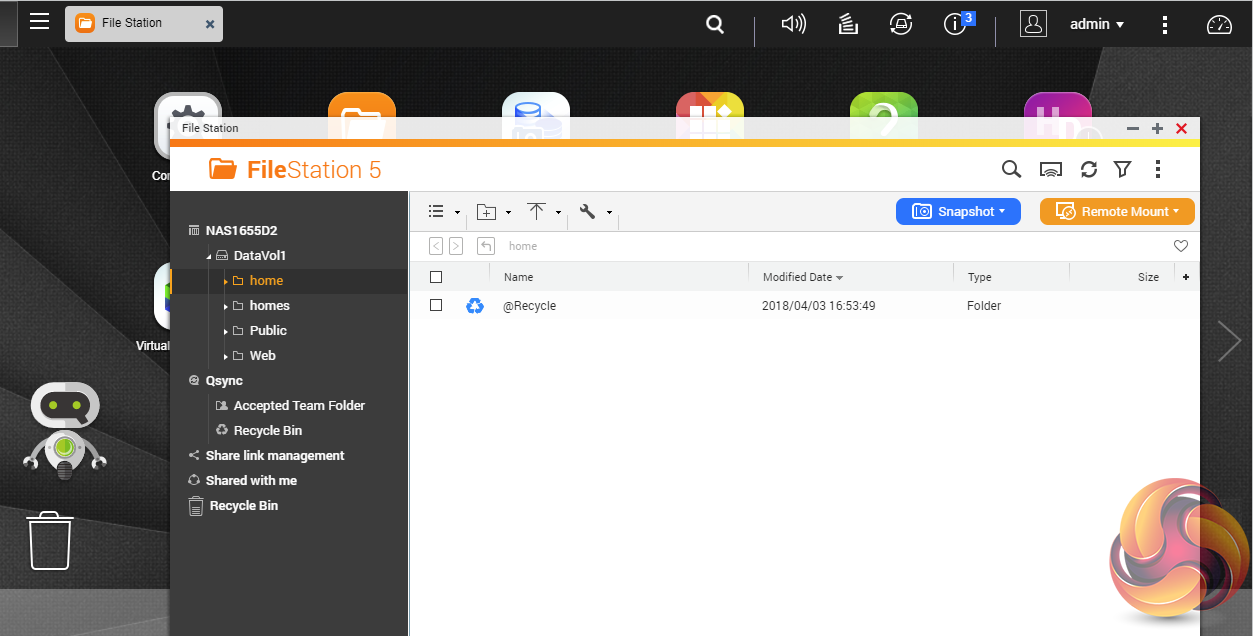The width and height of the screenshot is (1256, 636).
Task: Go to parent folder arrow
Action: [x=486, y=246]
